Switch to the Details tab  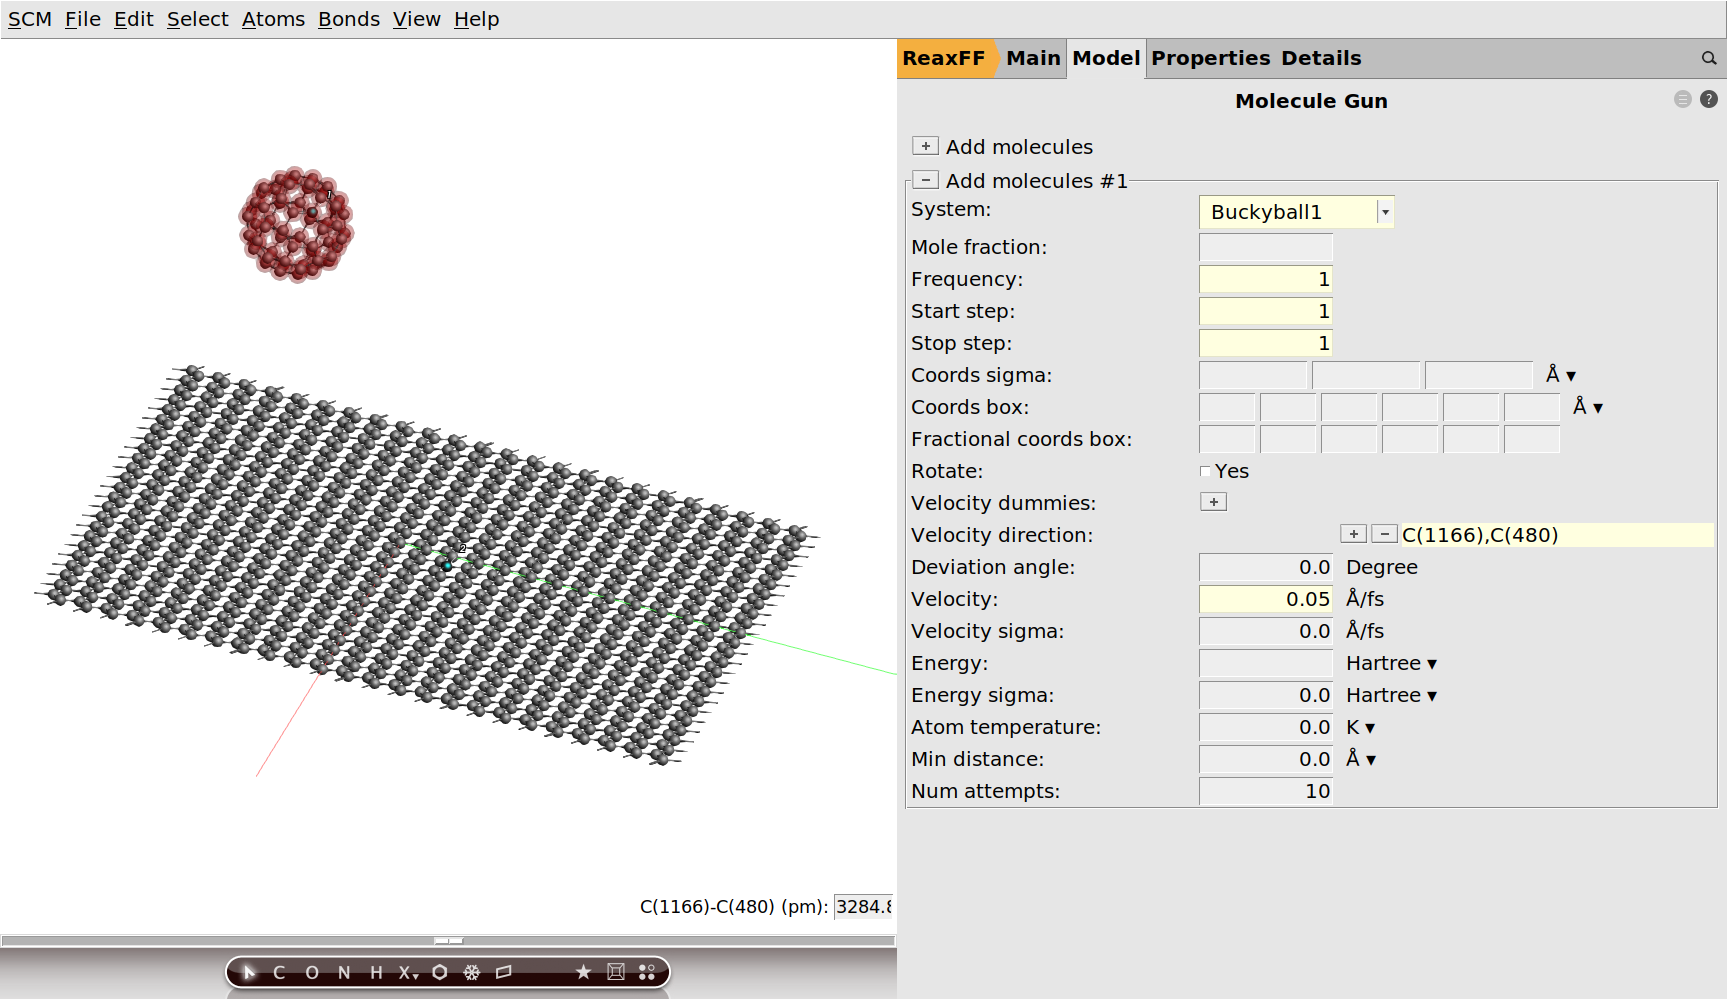[1321, 58]
